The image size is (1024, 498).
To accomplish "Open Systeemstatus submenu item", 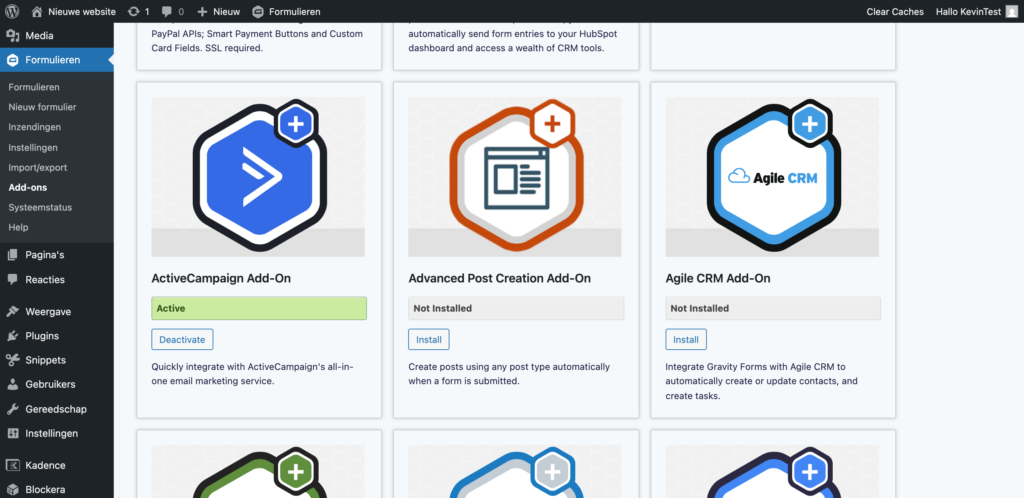I will [x=40, y=208].
